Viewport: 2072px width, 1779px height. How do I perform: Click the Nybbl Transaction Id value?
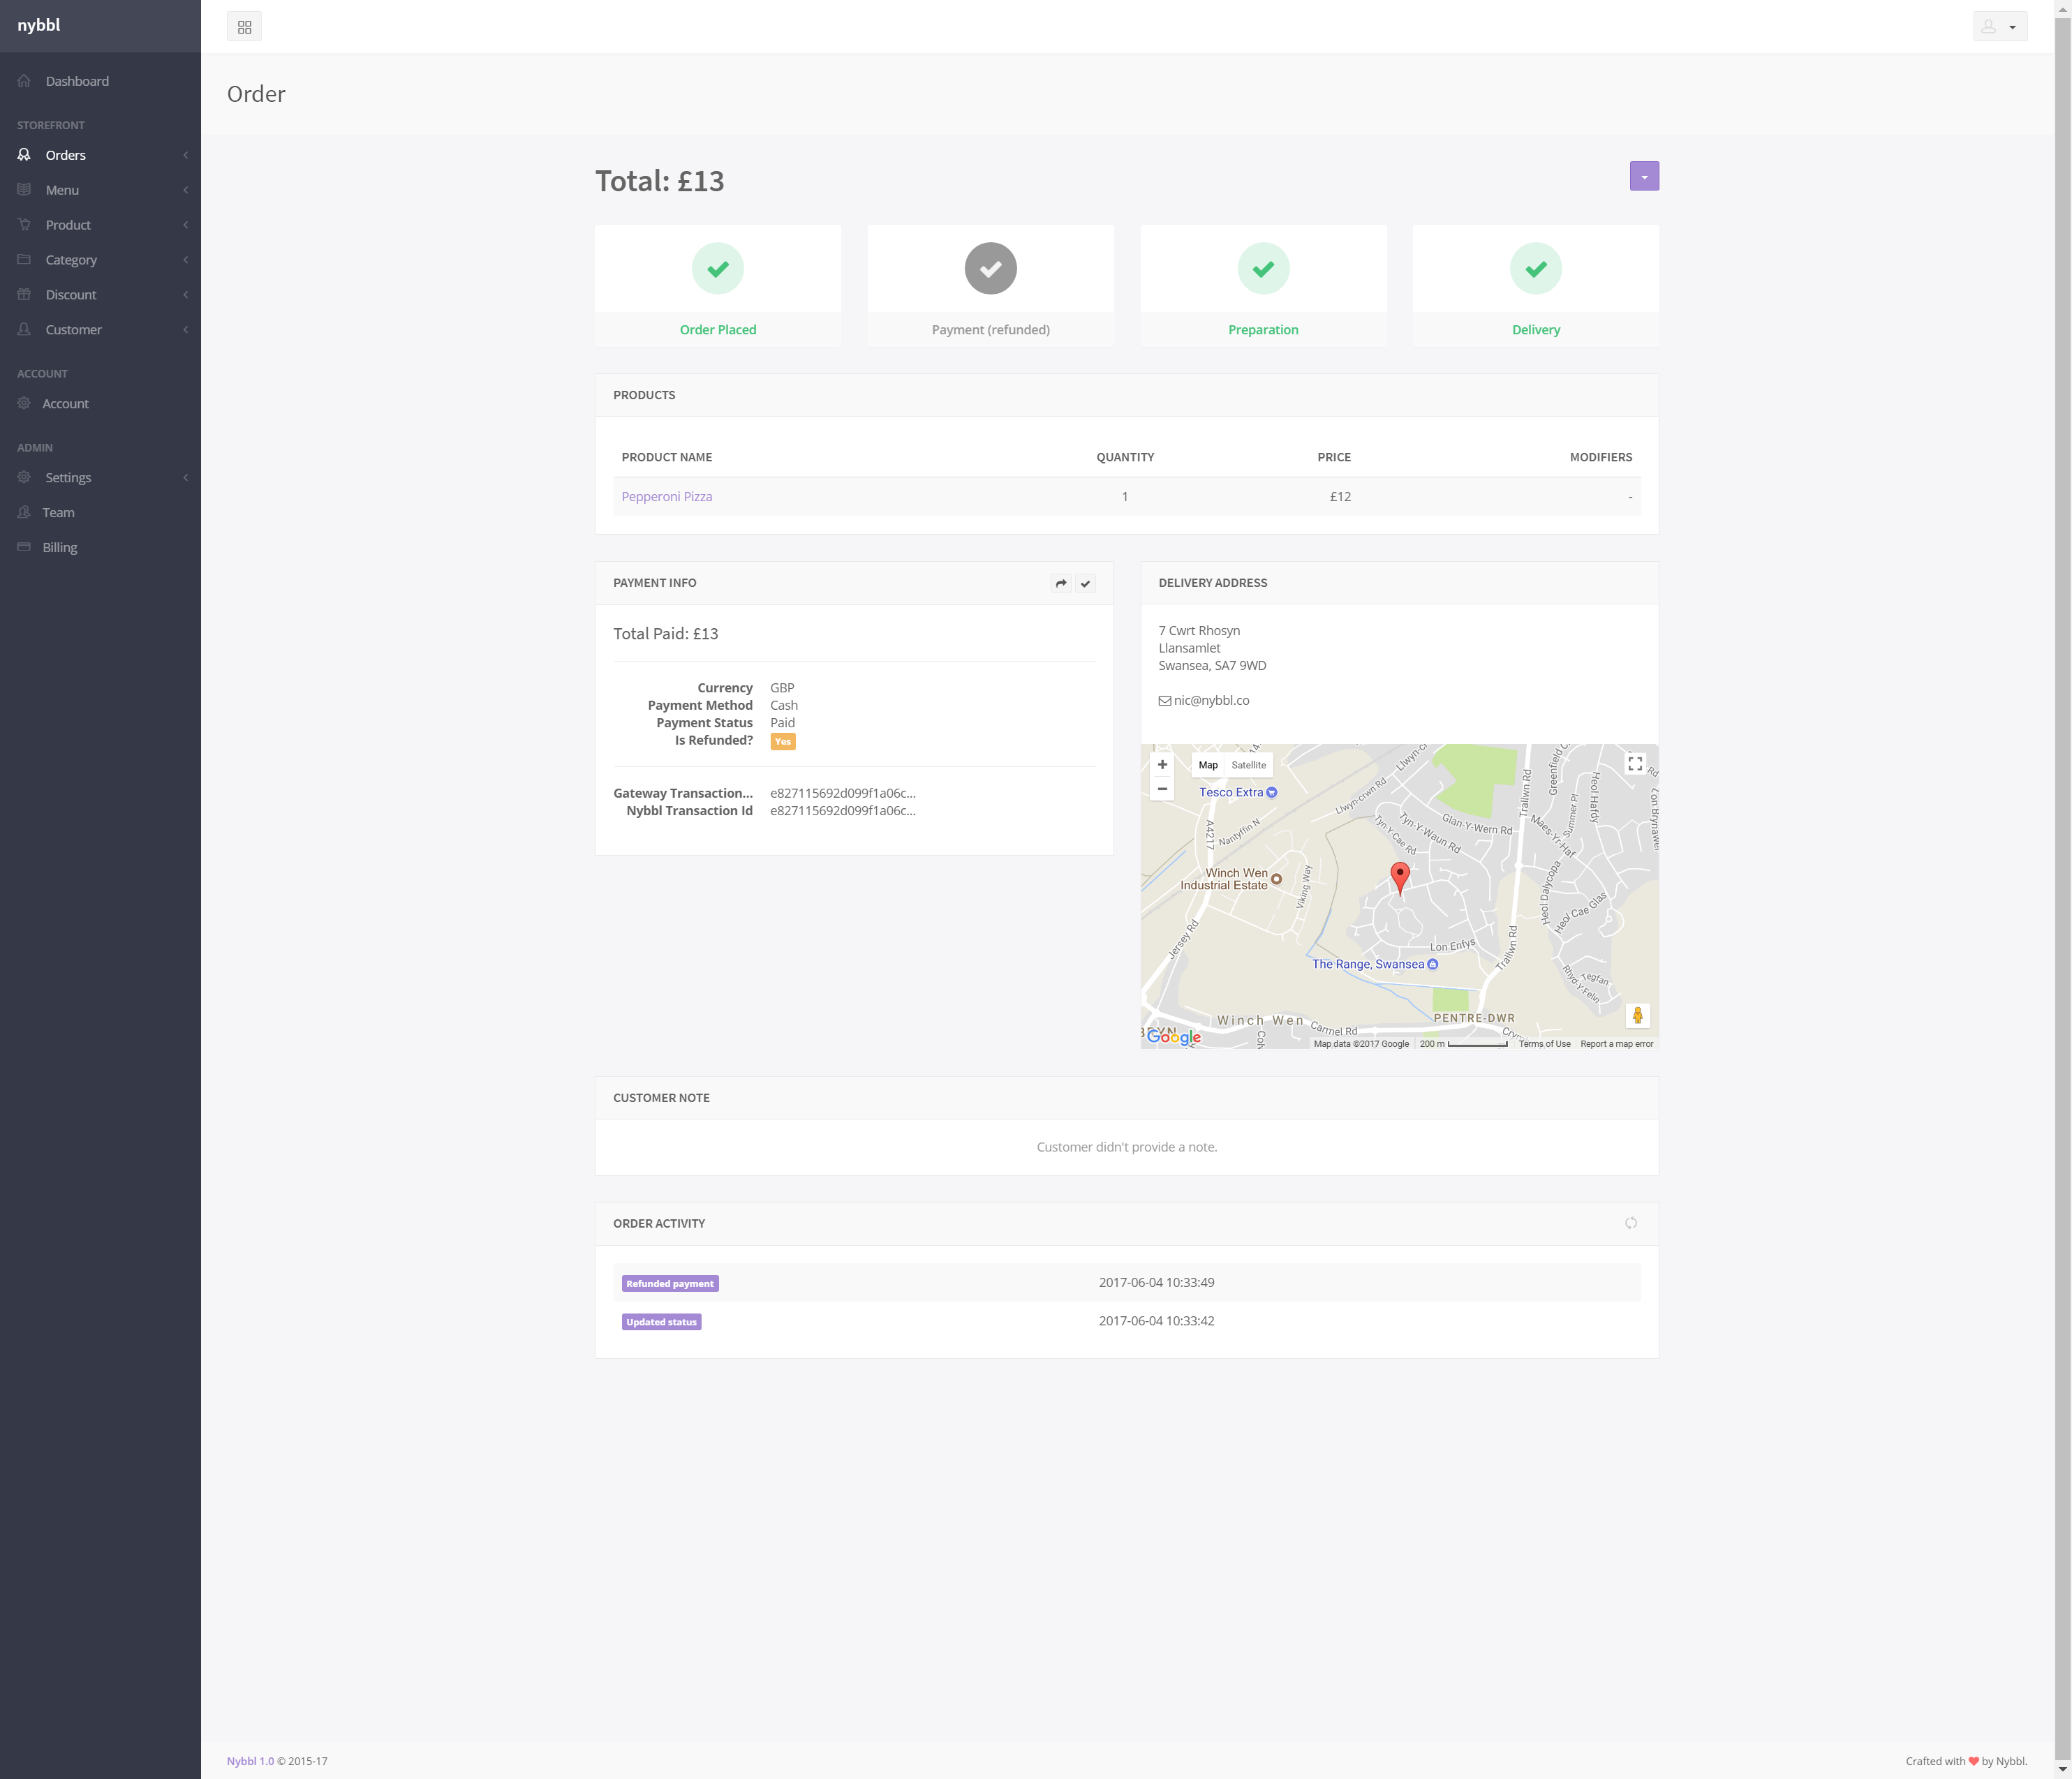pos(843,811)
